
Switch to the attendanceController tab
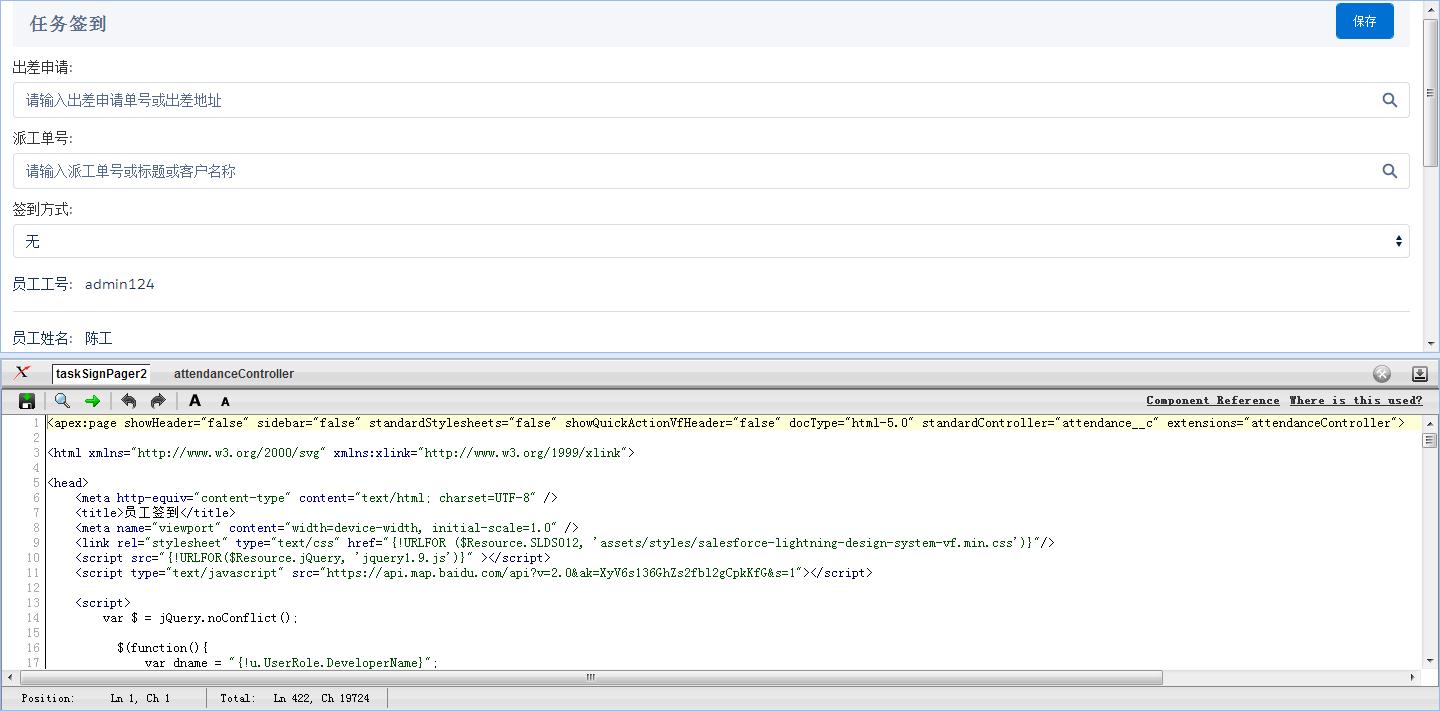[x=234, y=374]
